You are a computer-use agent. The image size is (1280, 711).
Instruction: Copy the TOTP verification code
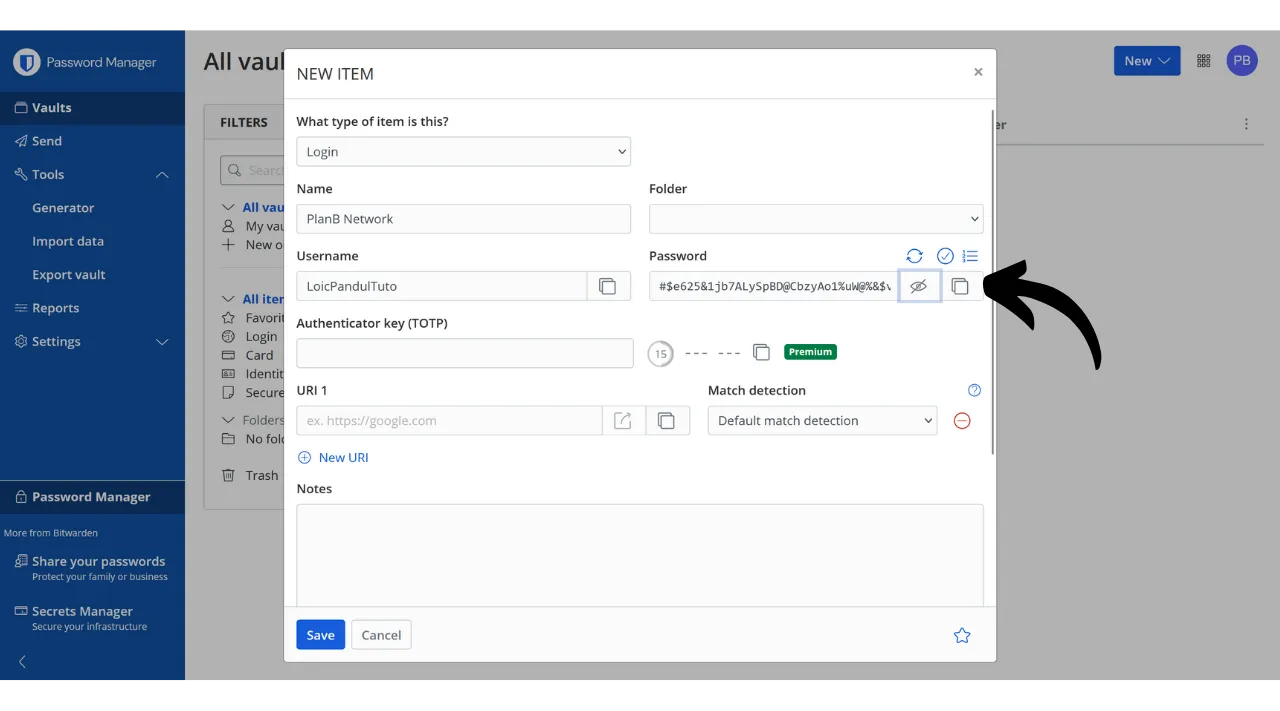761,352
